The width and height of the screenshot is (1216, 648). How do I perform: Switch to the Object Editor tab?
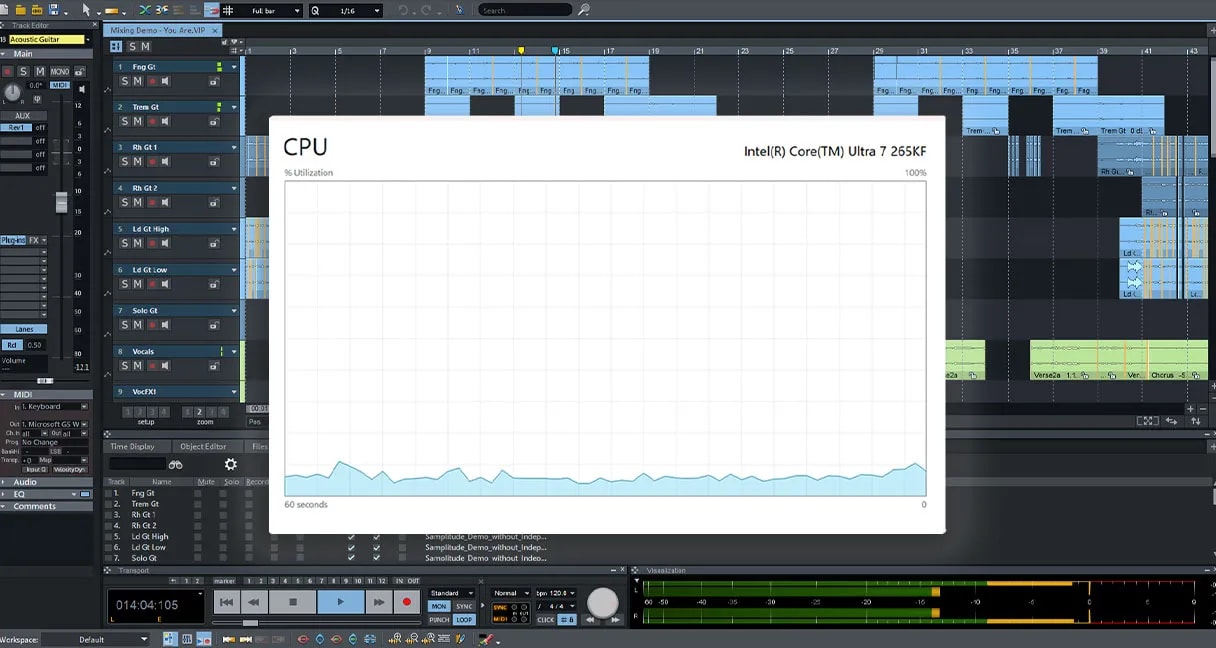(x=202, y=447)
